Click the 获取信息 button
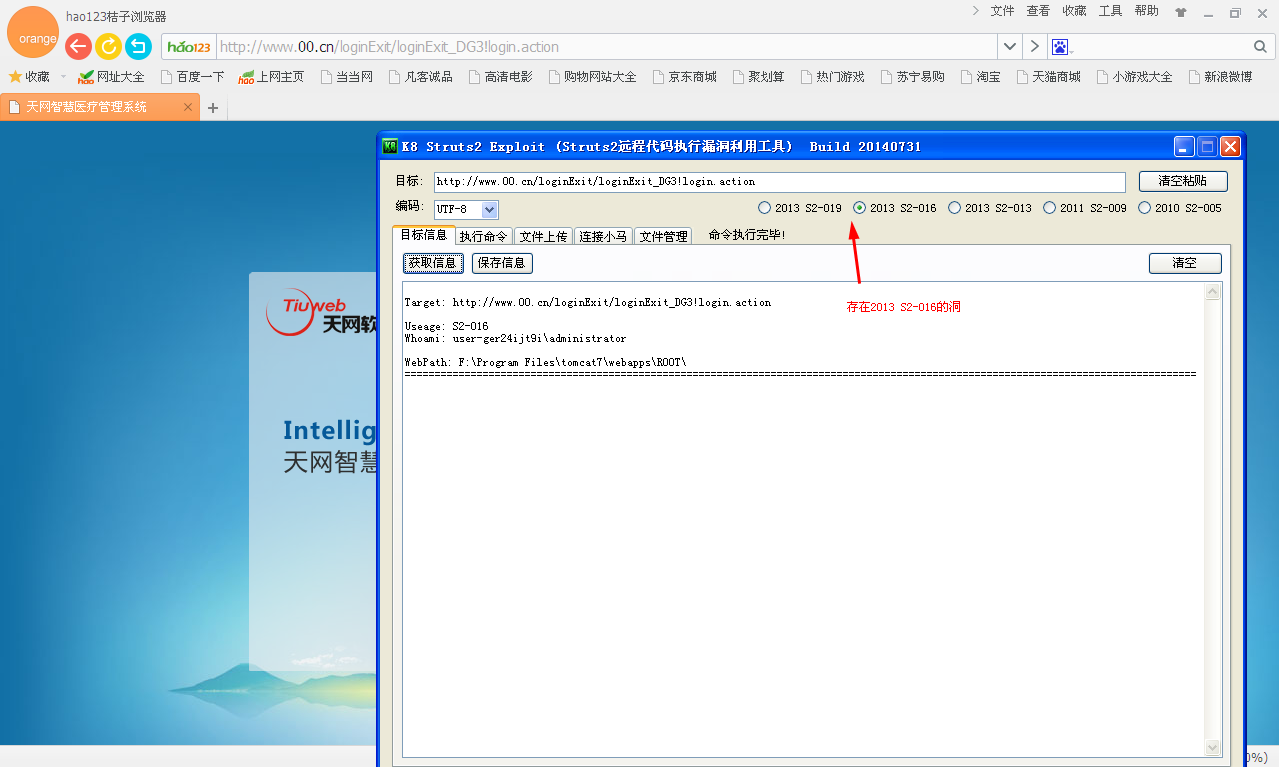 (x=433, y=263)
